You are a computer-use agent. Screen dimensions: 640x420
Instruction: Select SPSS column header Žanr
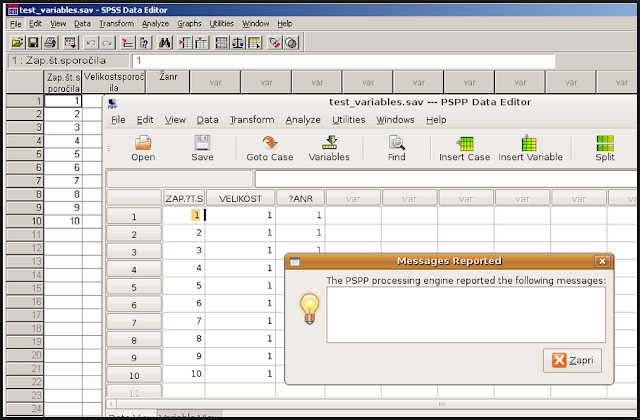(x=168, y=82)
